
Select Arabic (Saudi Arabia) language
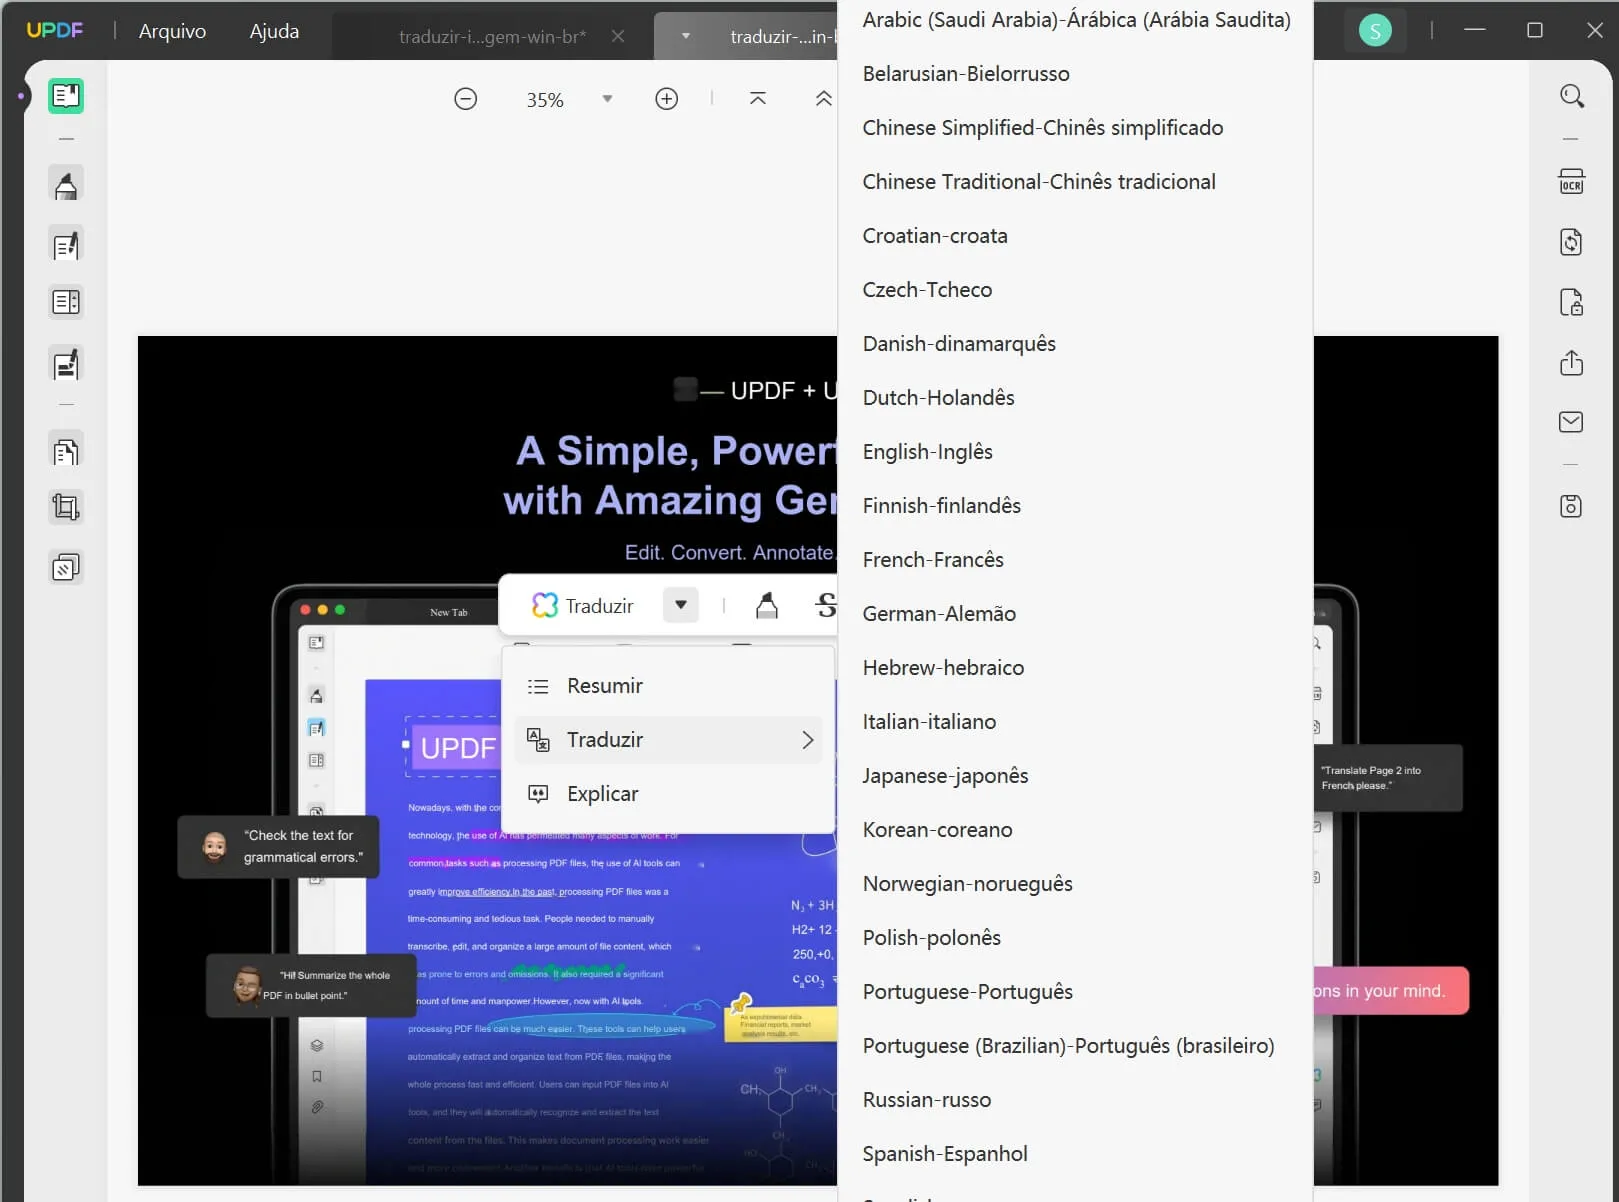1075,20
